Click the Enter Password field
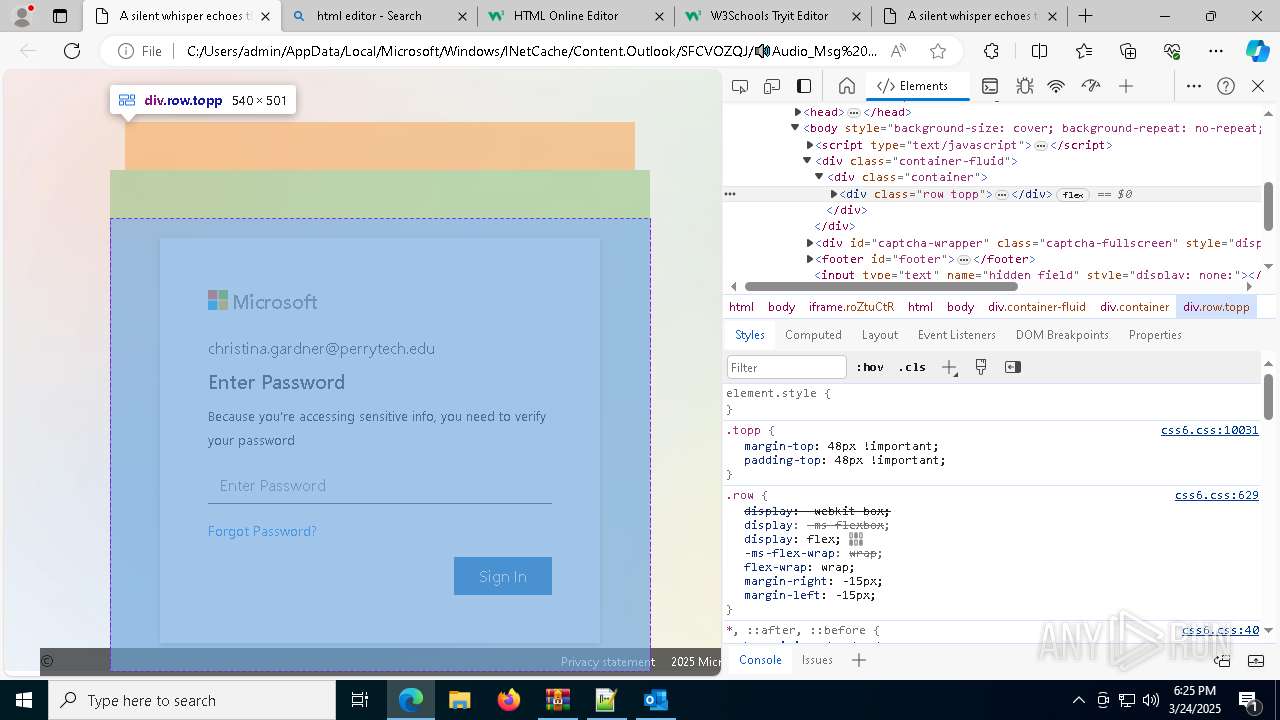This screenshot has width=1280, height=720. tap(380, 485)
